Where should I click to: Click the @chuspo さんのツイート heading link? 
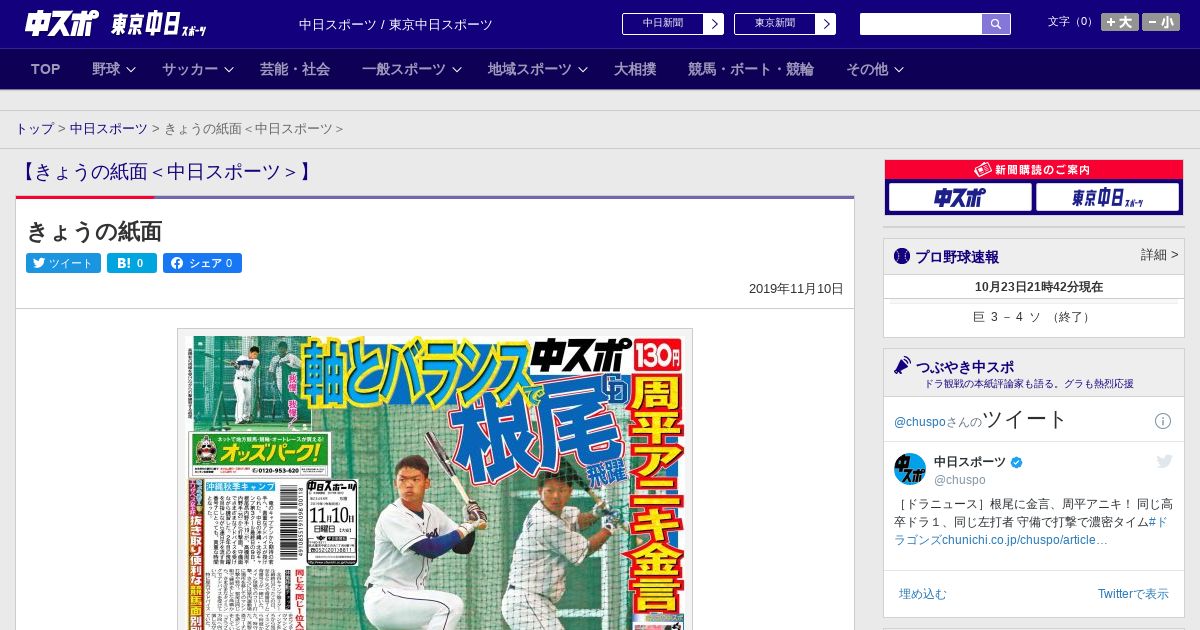(981, 420)
